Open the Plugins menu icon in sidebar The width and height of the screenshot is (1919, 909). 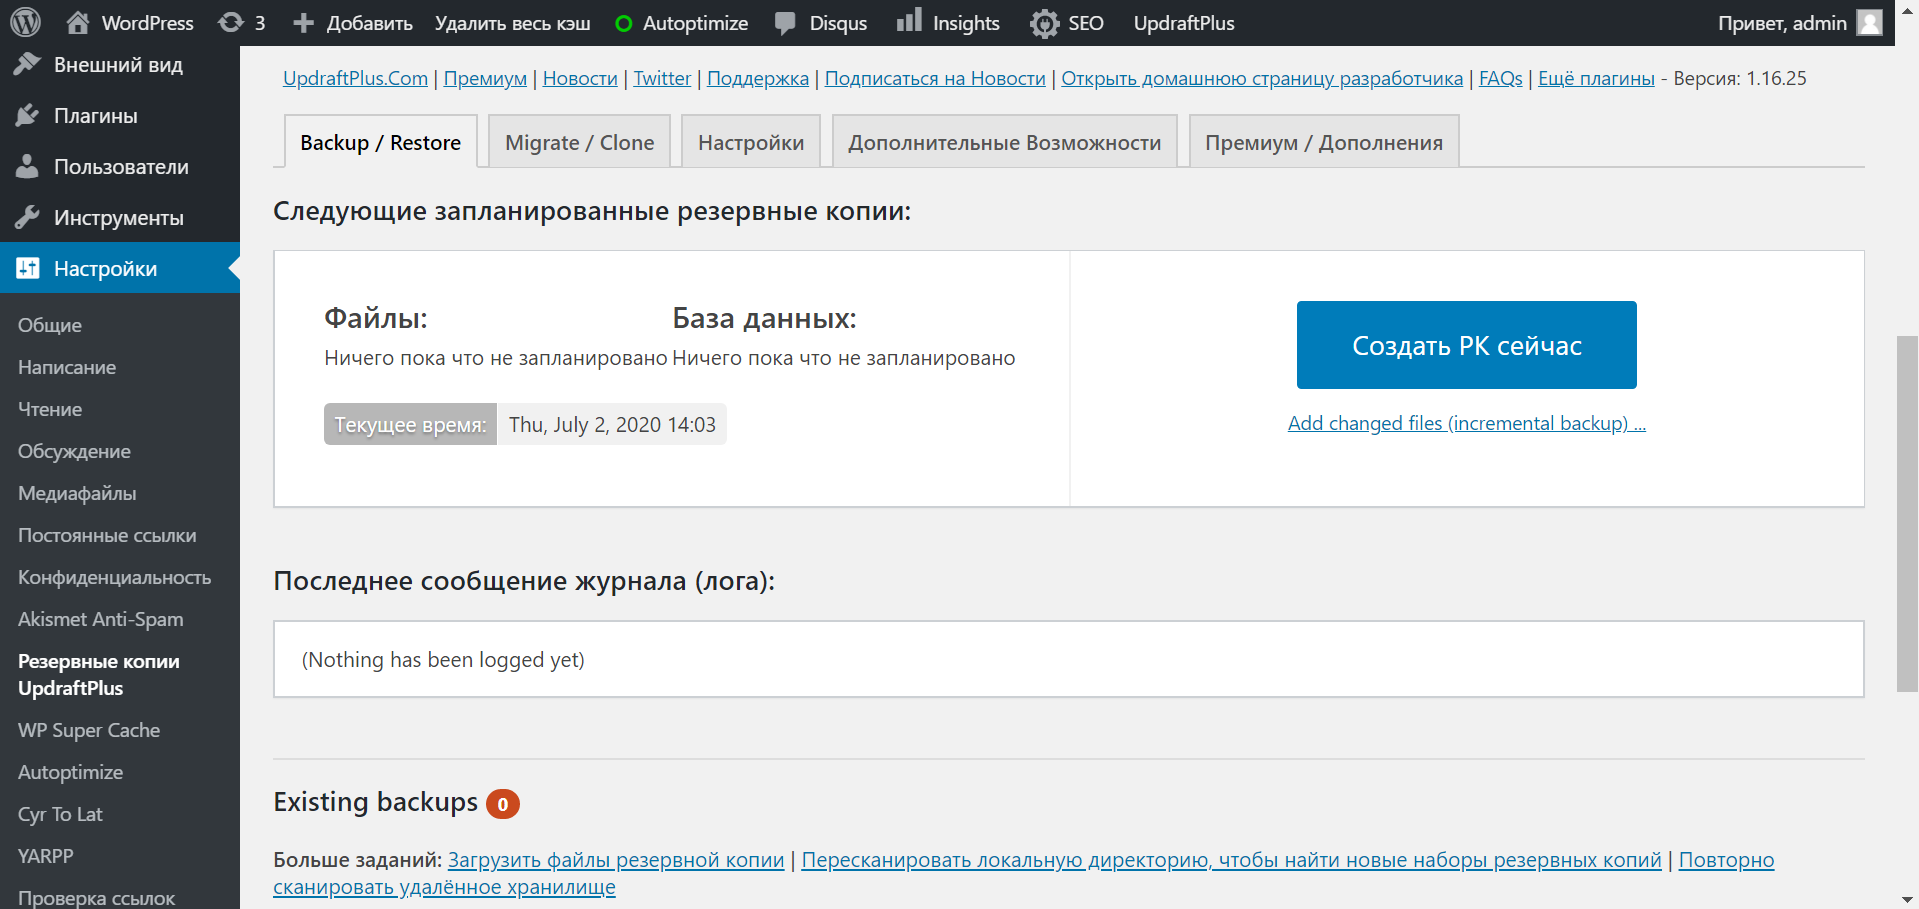tap(27, 116)
